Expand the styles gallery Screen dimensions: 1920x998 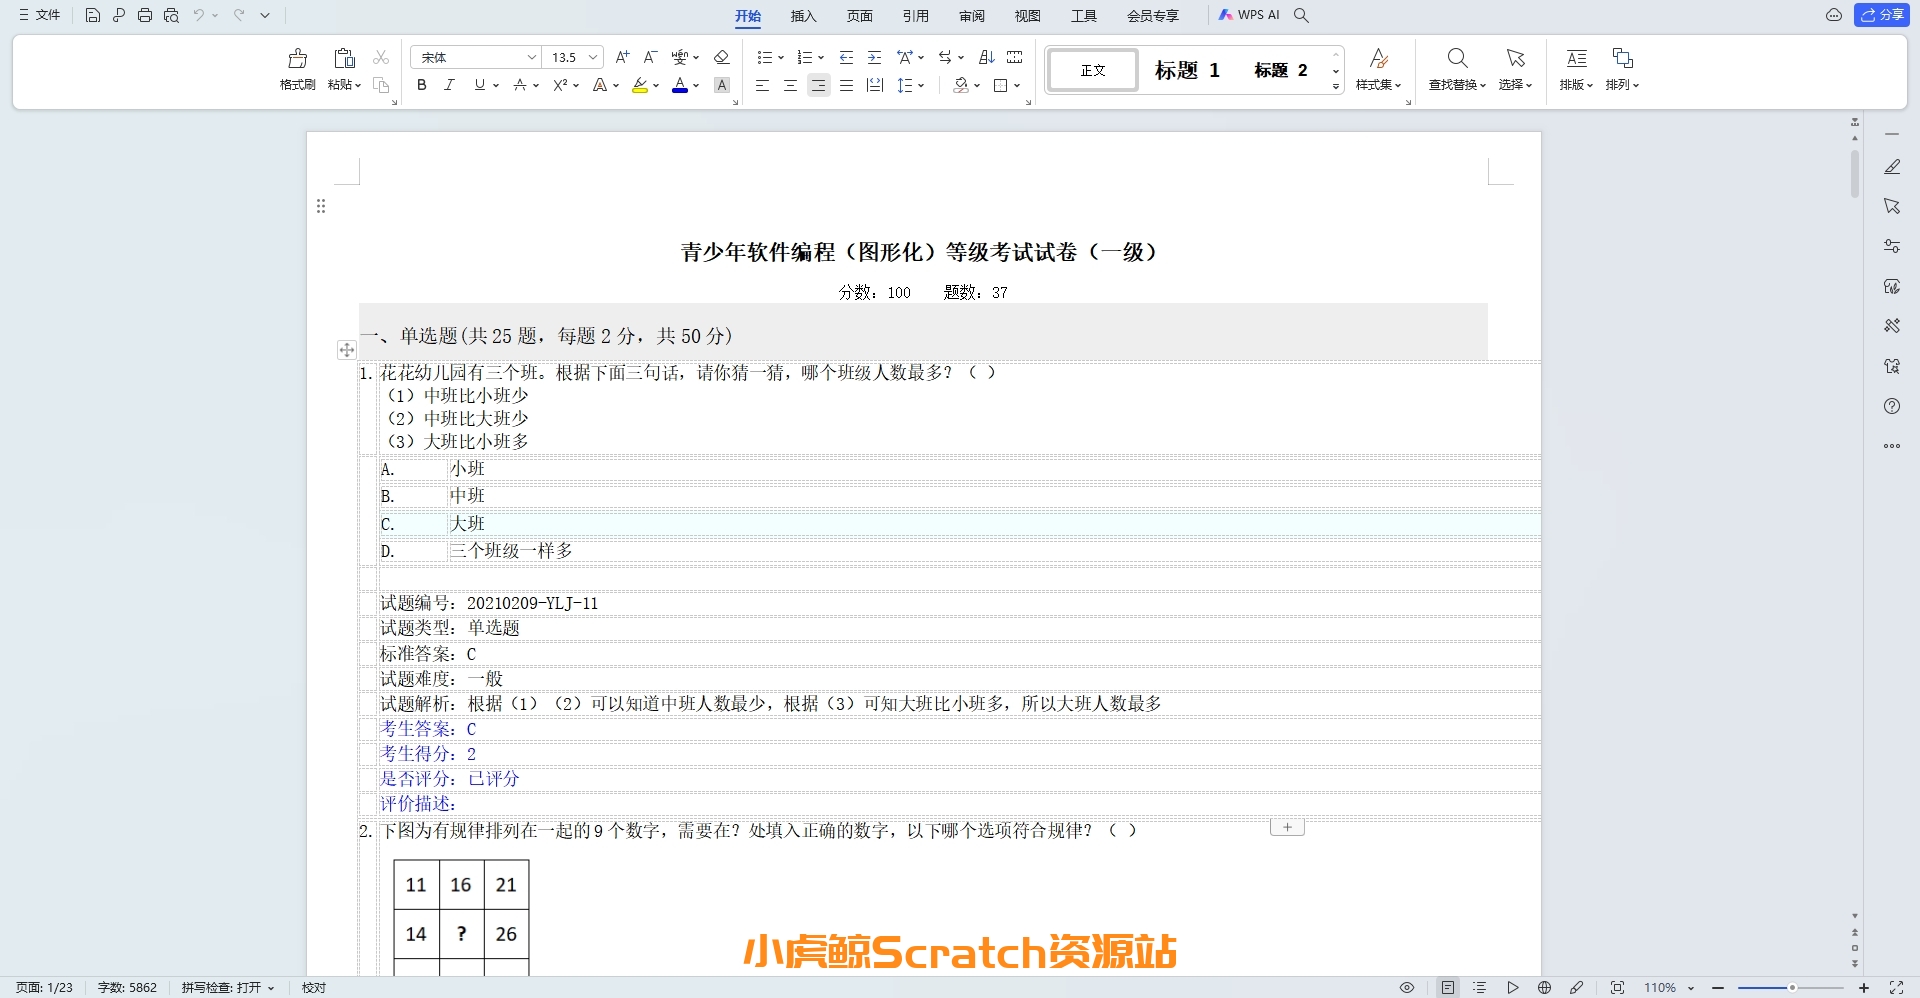(1336, 87)
